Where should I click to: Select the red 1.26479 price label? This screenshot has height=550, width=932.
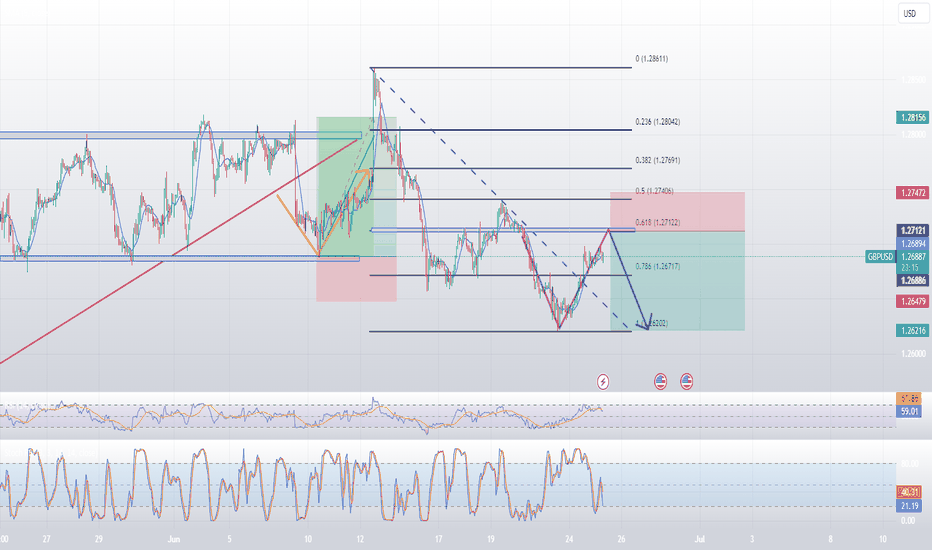pos(912,301)
